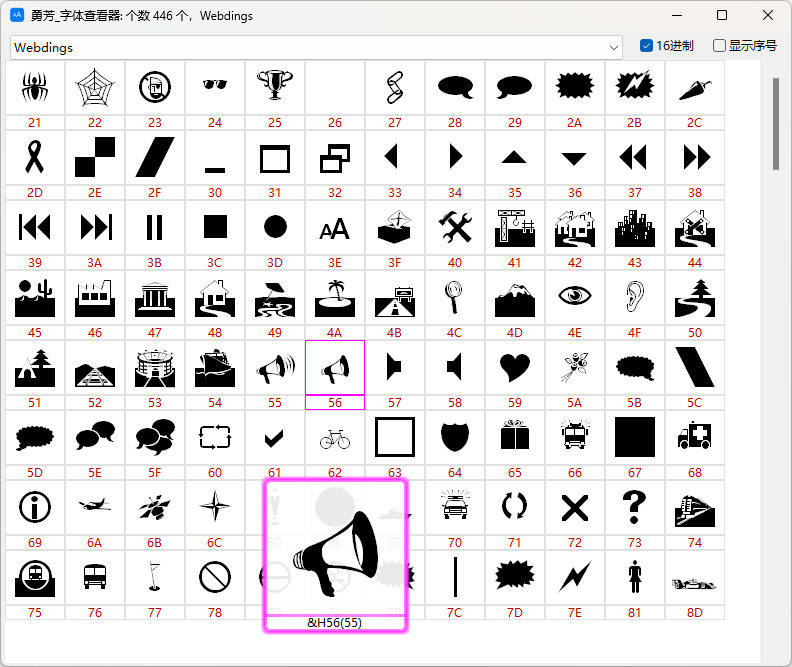Click the crossed tools glyph 40

pos(455,227)
